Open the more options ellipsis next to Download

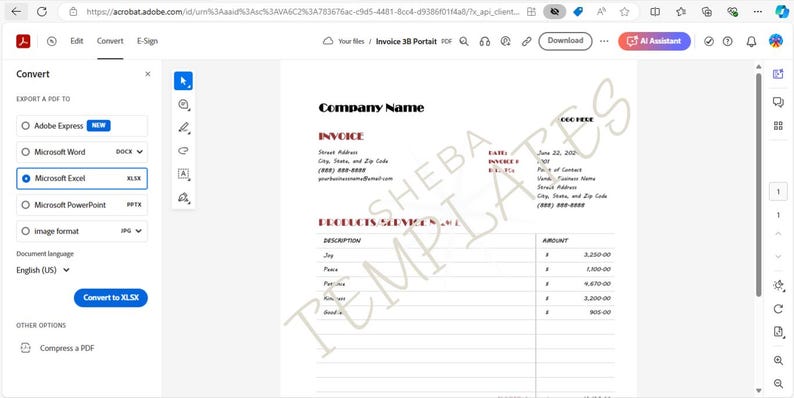click(x=604, y=42)
